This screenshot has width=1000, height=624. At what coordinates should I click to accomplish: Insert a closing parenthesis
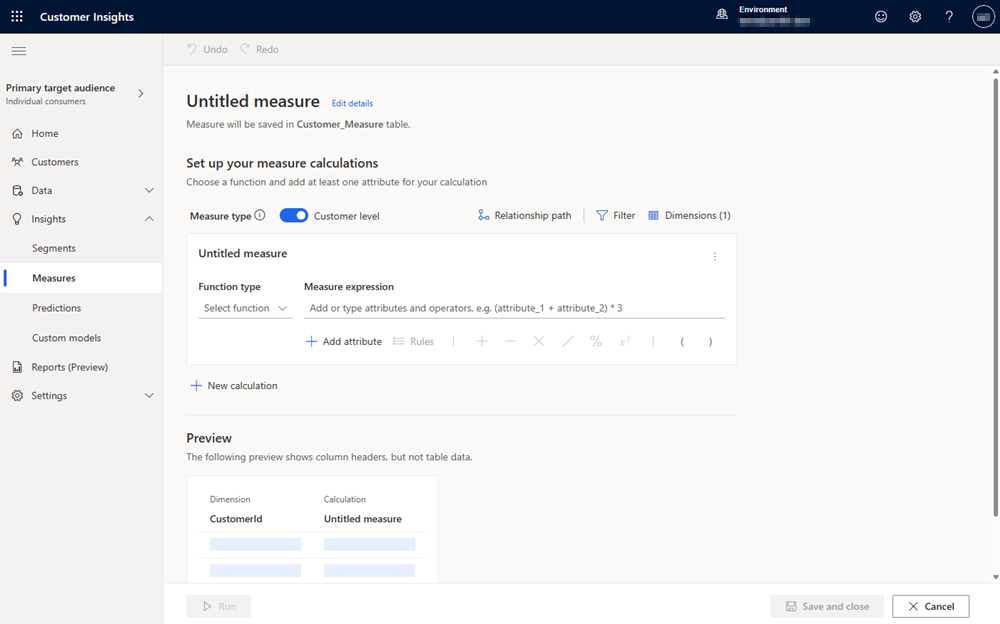[710, 341]
